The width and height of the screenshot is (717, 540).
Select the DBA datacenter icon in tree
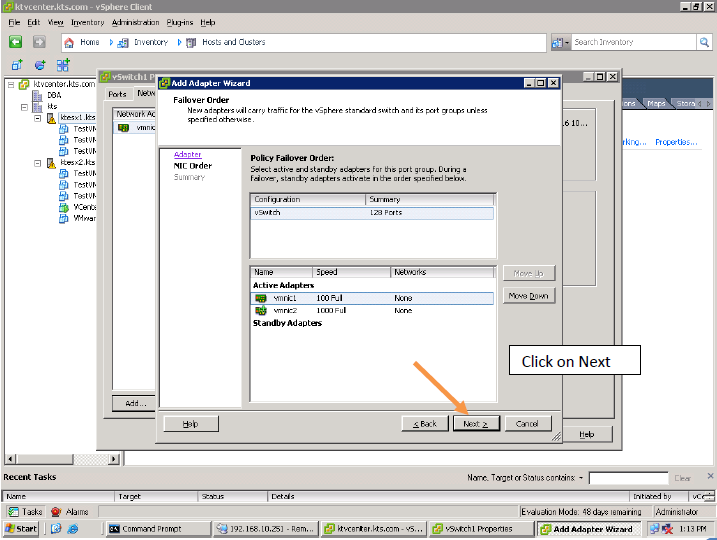click(37, 96)
